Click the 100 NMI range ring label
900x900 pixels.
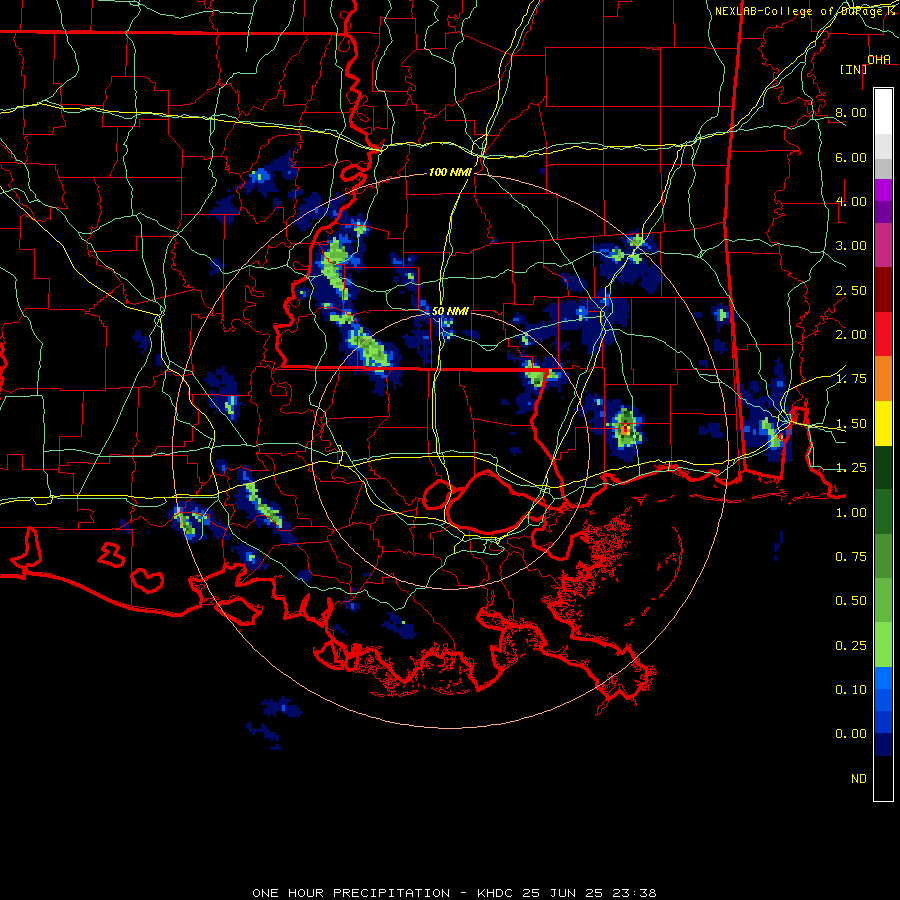pyautogui.click(x=450, y=172)
